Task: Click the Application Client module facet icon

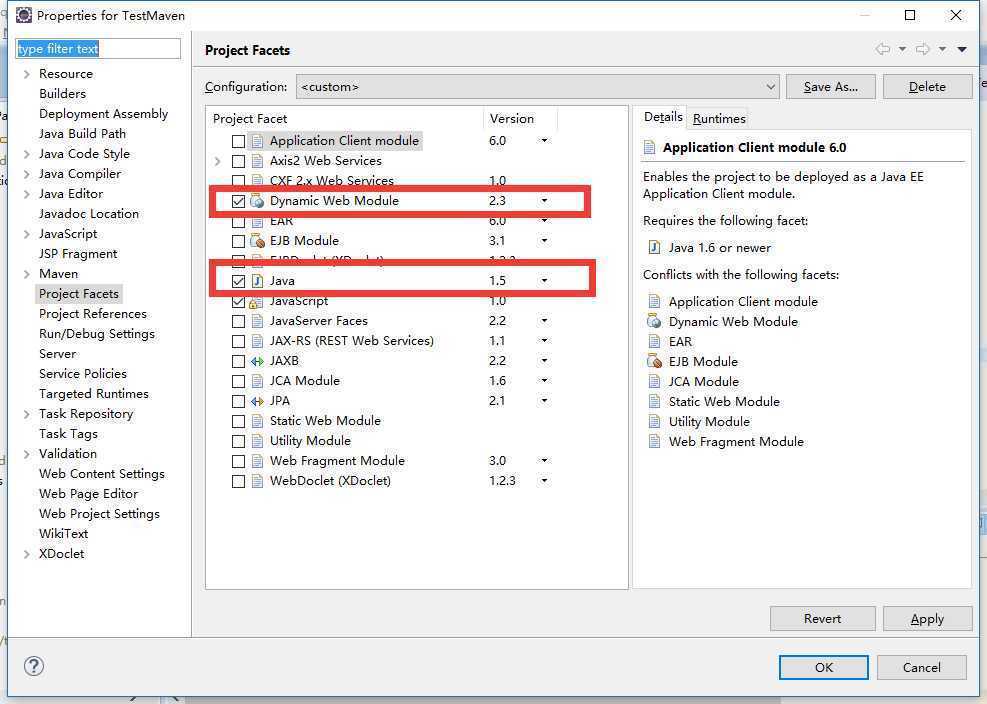Action: (257, 140)
